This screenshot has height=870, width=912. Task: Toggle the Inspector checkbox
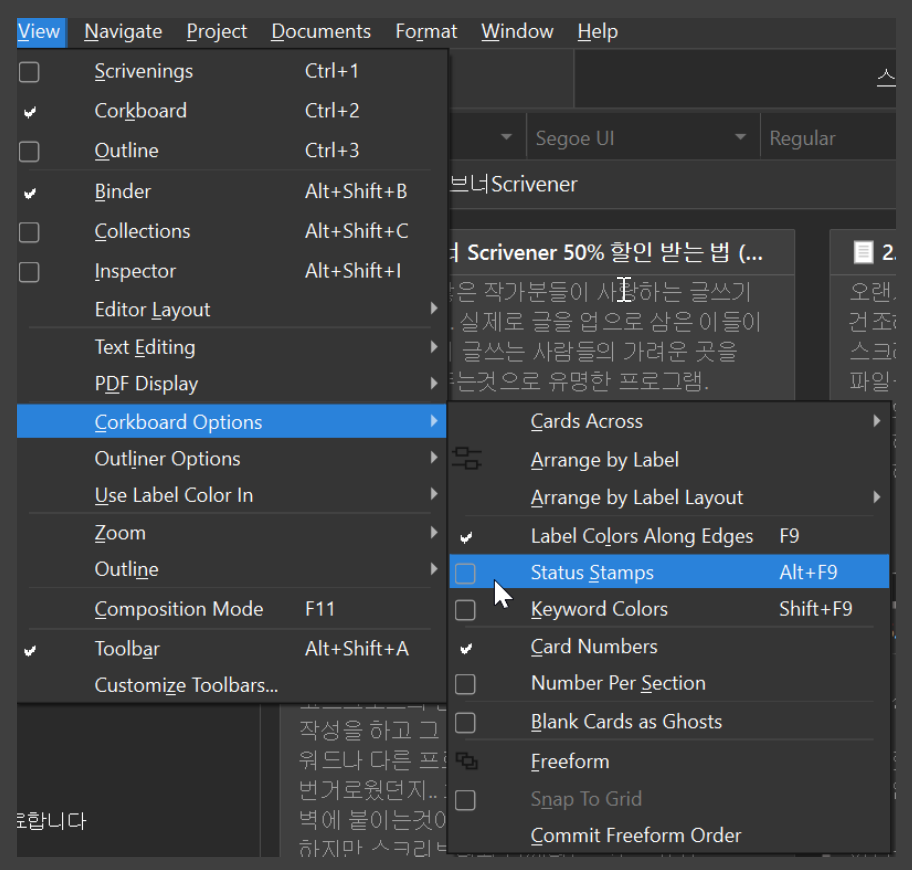point(29,272)
